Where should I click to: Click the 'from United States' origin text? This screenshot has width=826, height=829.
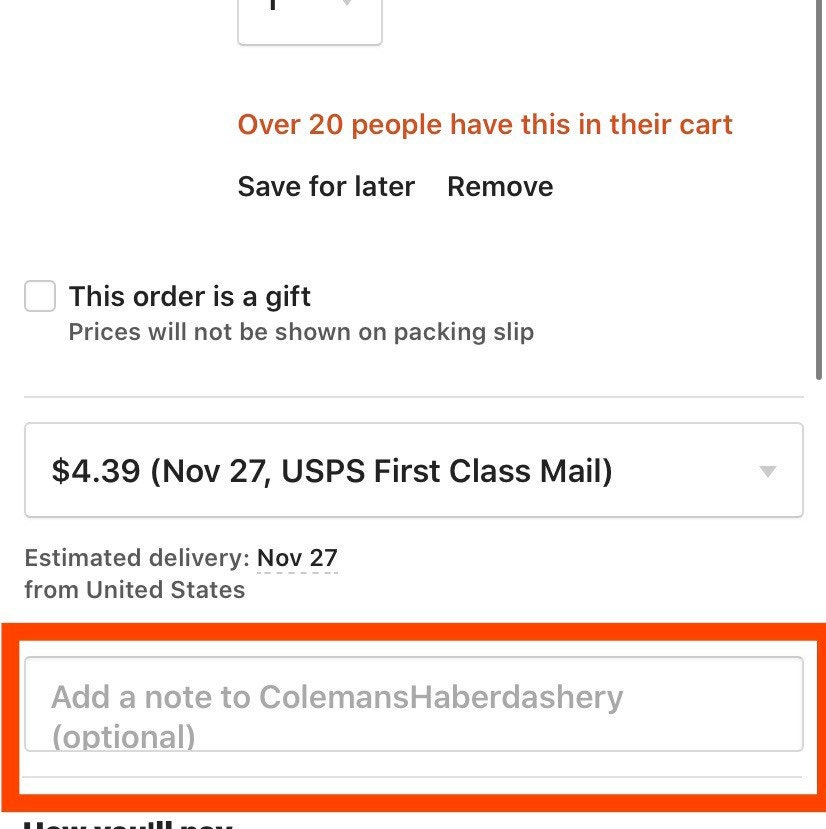pos(135,589)
